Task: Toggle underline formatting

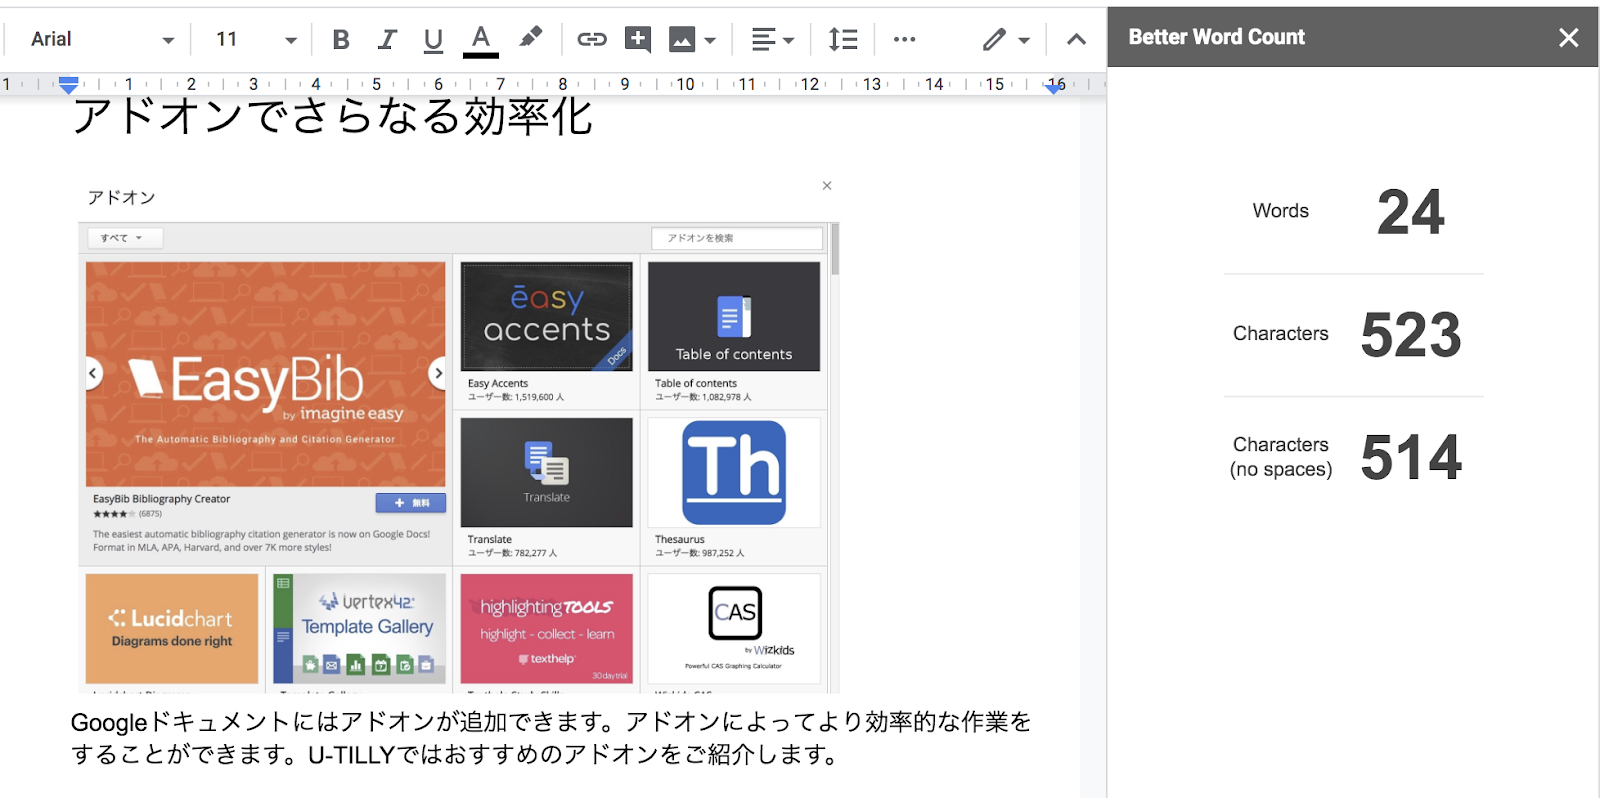Action: pyautogui.click(x=433, y=40)
